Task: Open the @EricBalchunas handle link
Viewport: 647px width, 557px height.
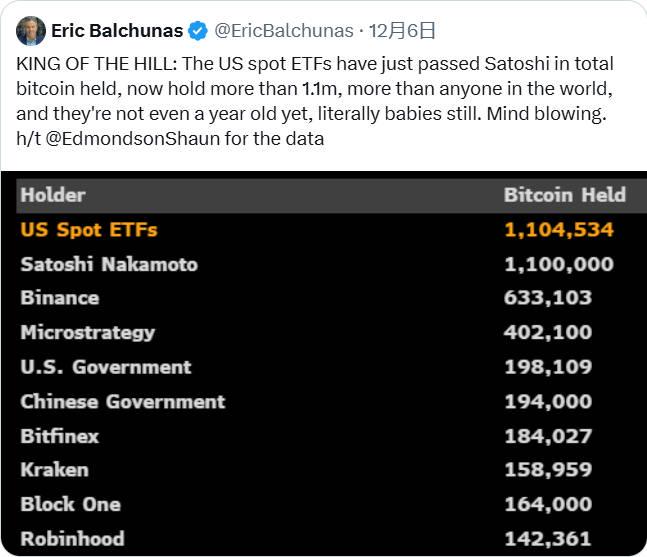Action: point(283,31)
